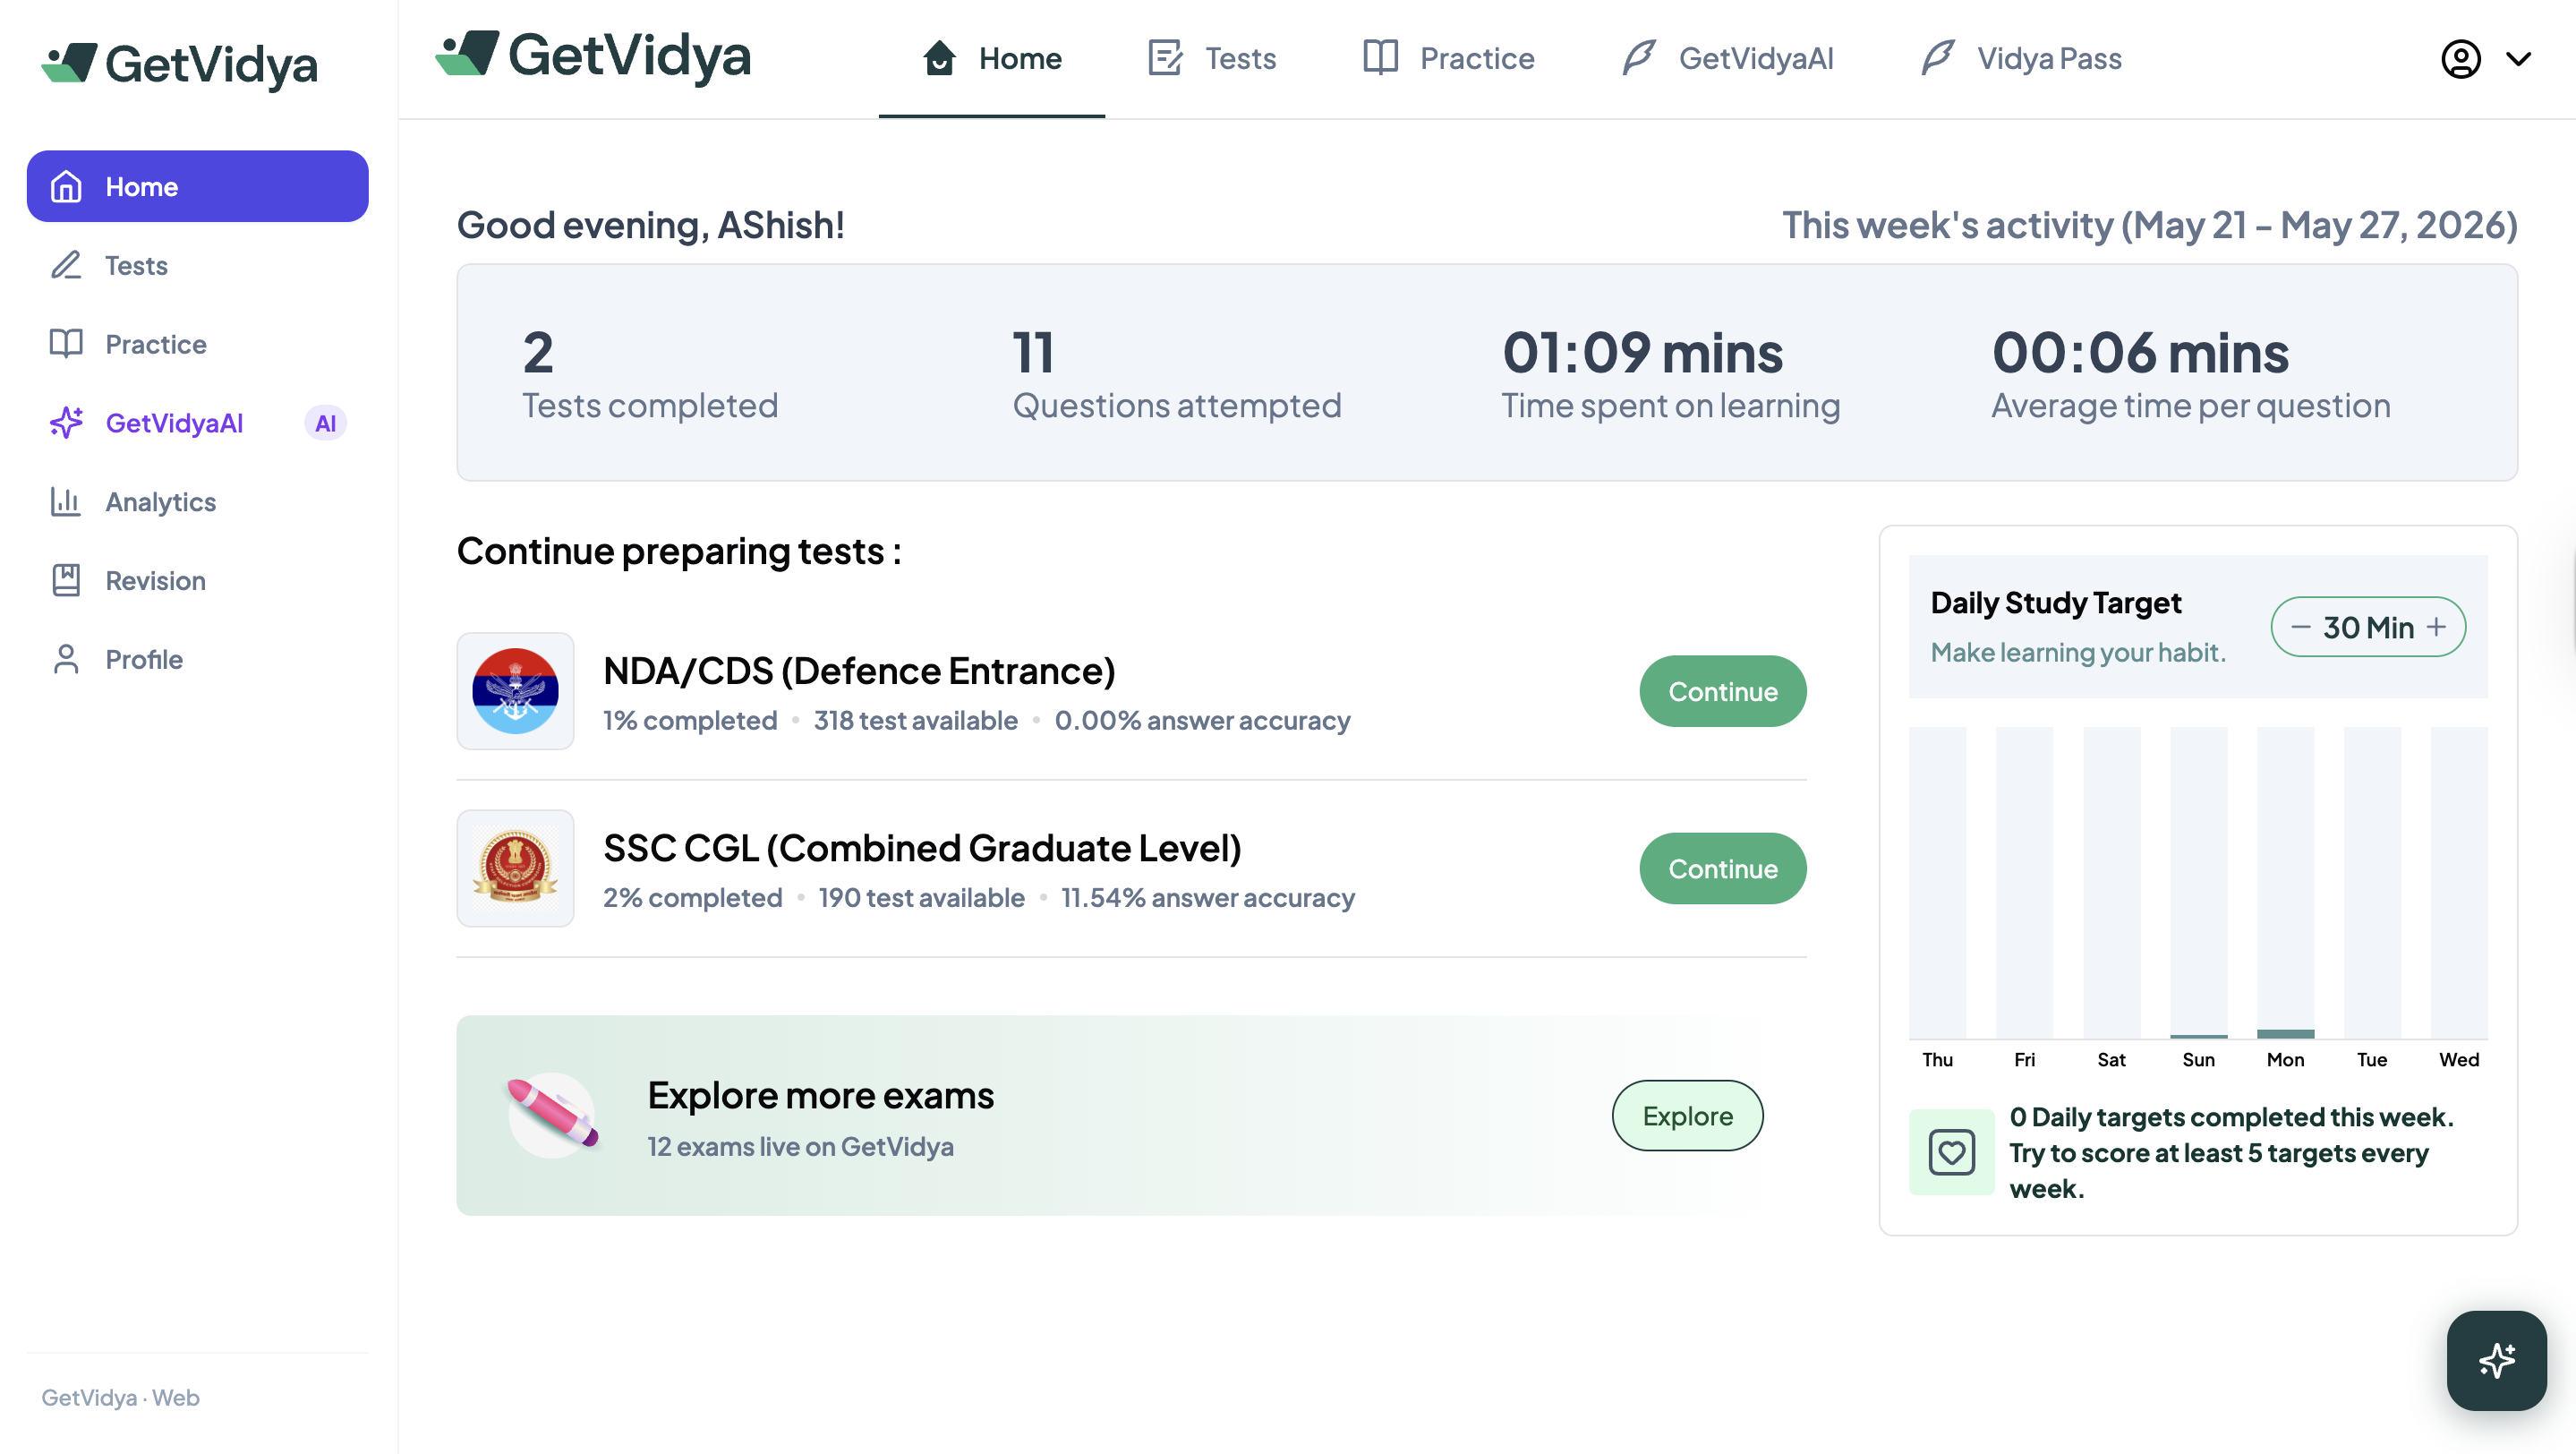
Task: Click the Tests tab edit-note icon
Action: point(1165,58)
